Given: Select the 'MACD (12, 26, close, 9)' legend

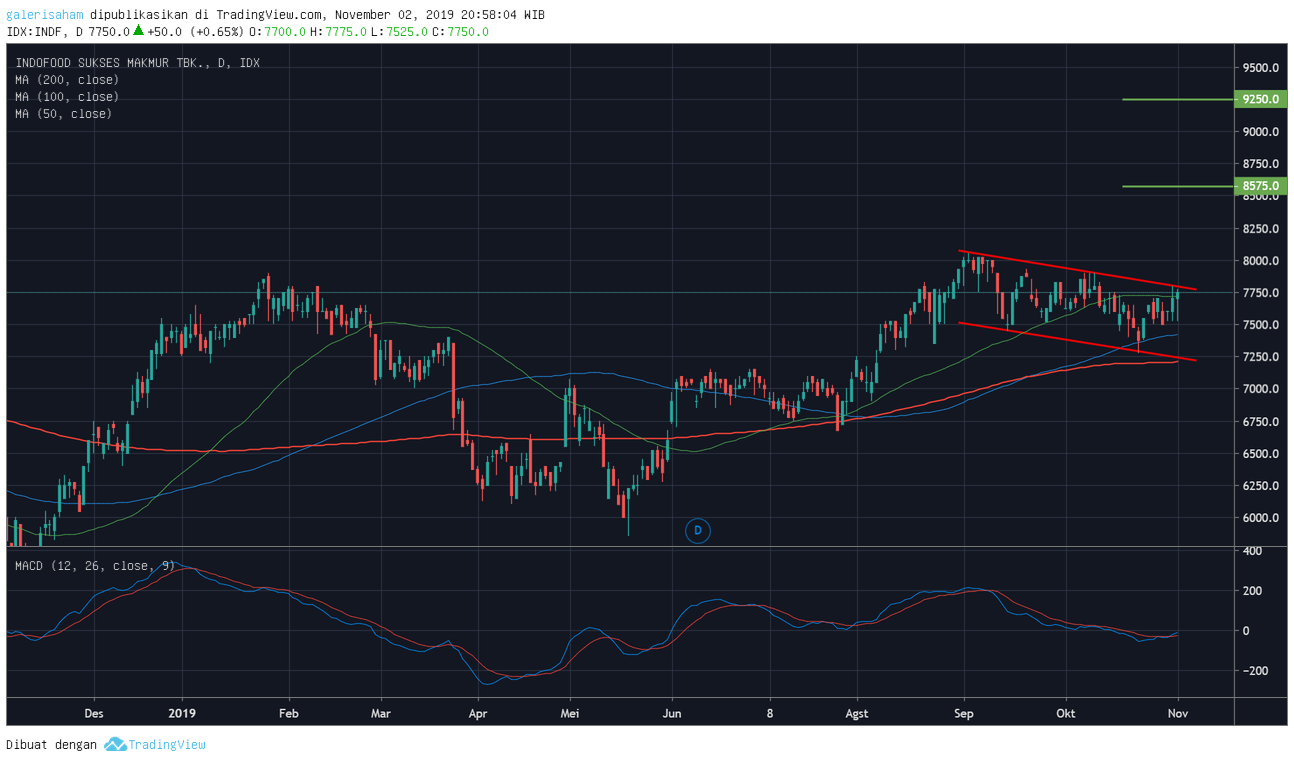Looking at the screenshot, I should click(x=95, y=566).
